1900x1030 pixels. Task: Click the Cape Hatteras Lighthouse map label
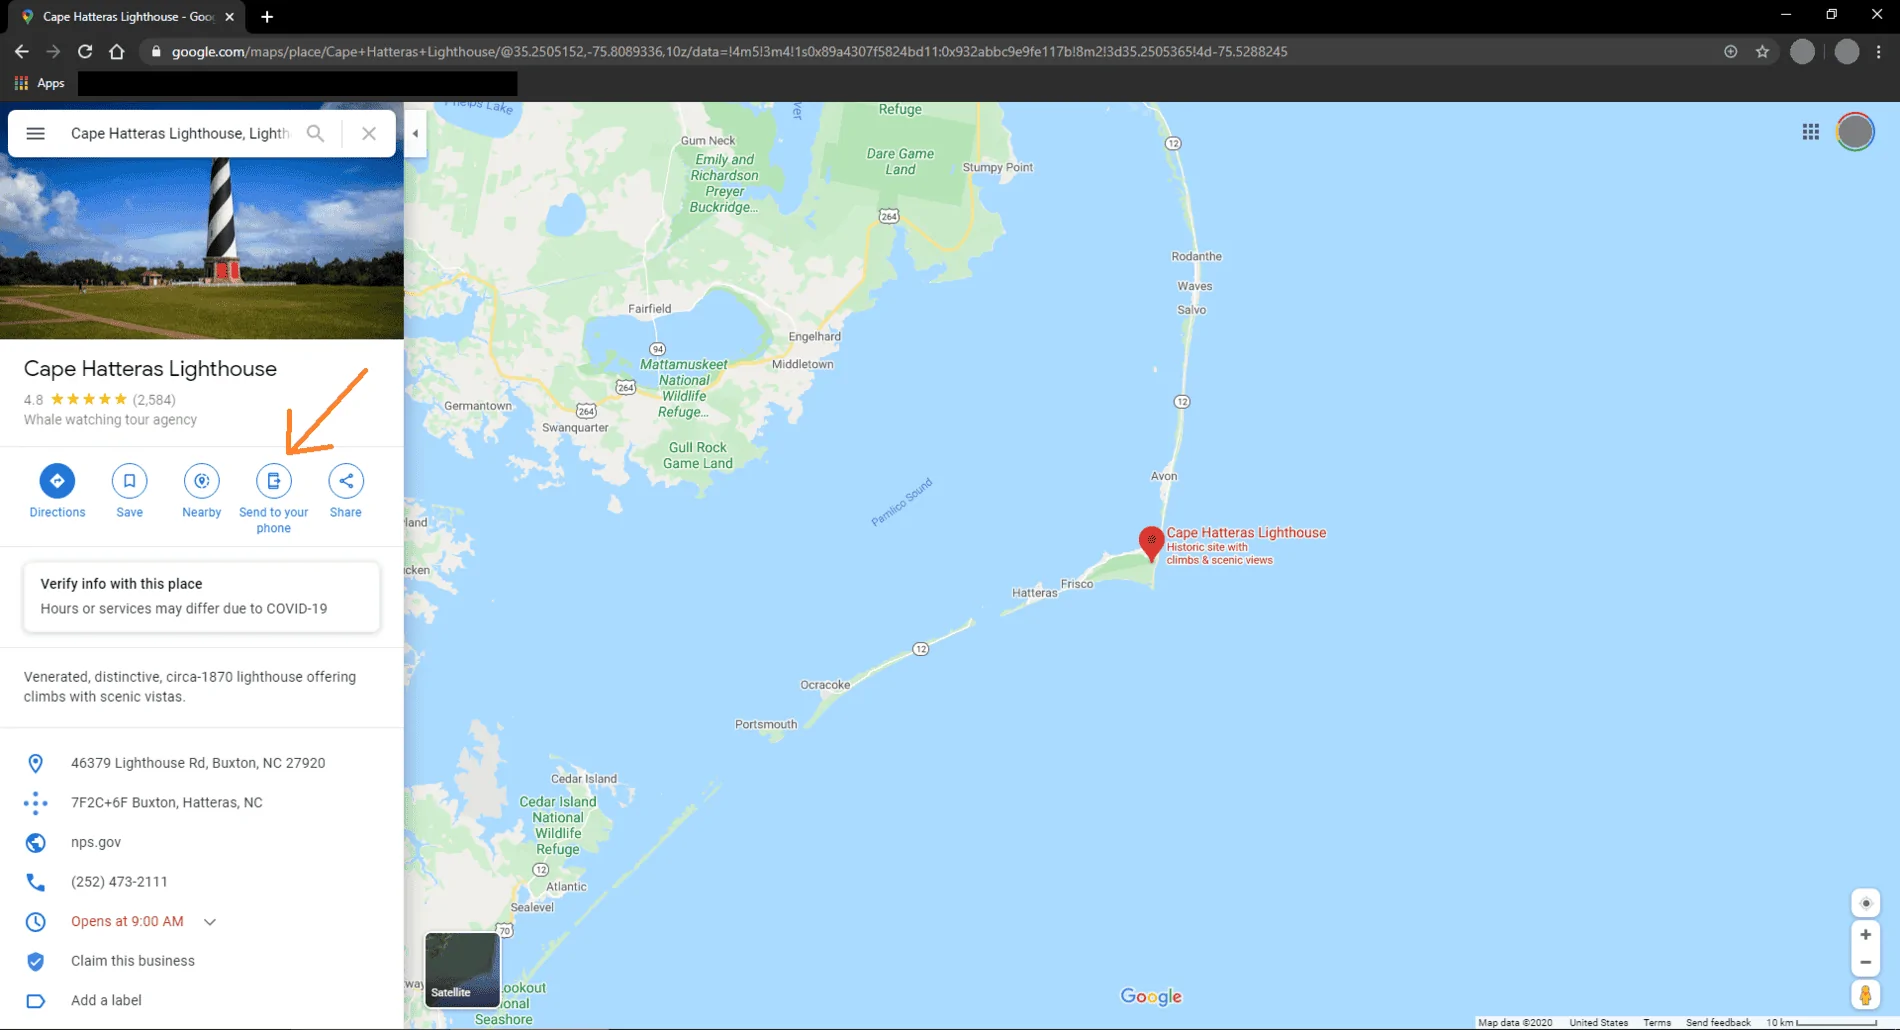[1246, 533]
